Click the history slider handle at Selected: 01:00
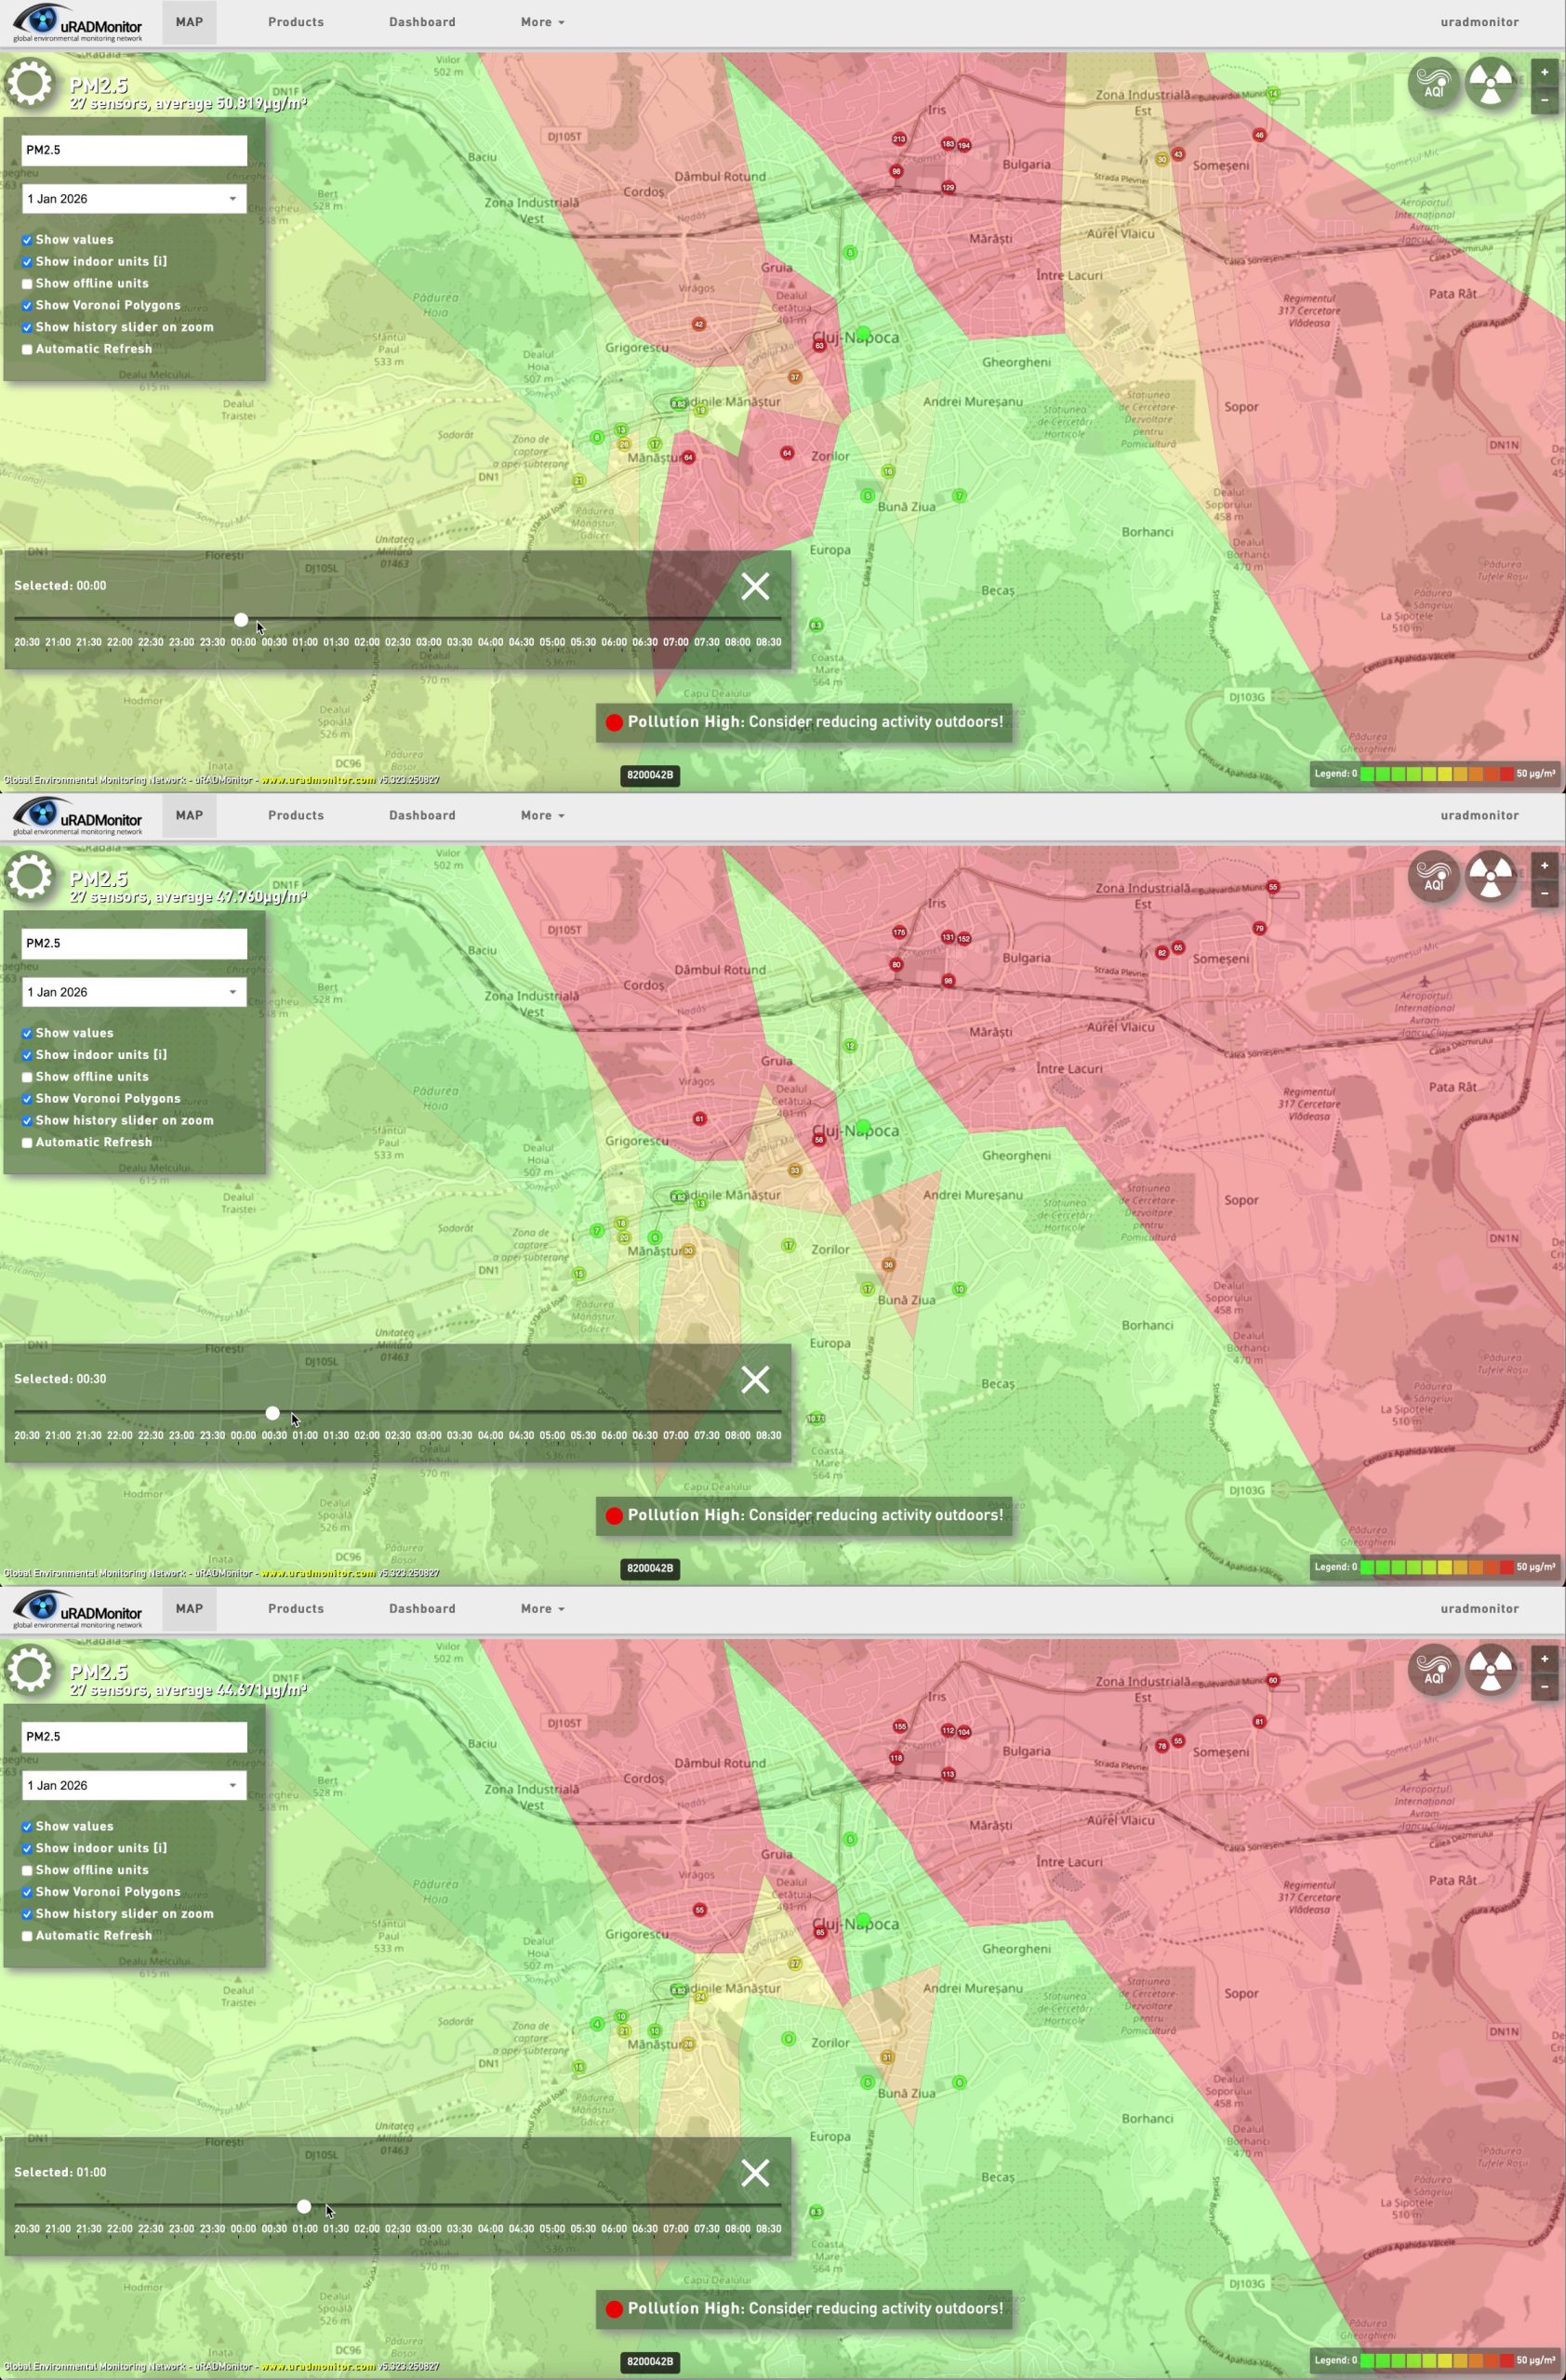This screenshot has height=2380, width=1566. (304, 2206)
